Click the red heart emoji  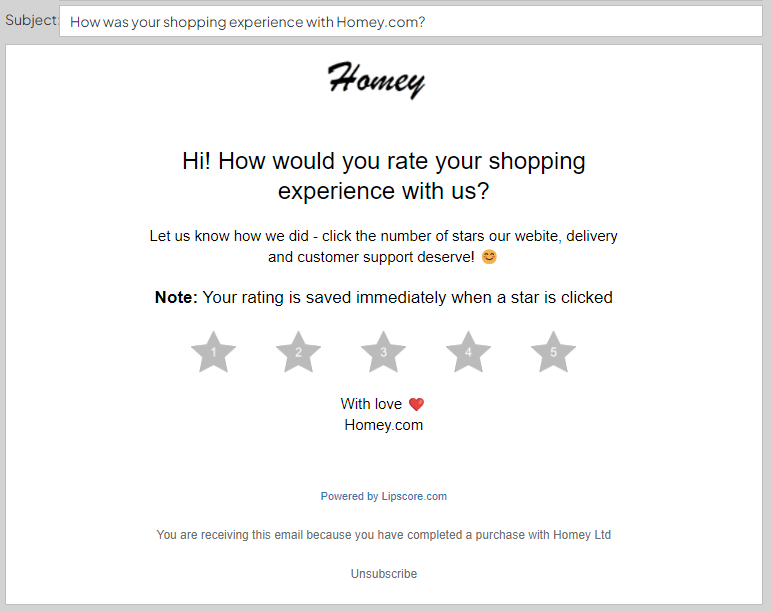[416, 404]
